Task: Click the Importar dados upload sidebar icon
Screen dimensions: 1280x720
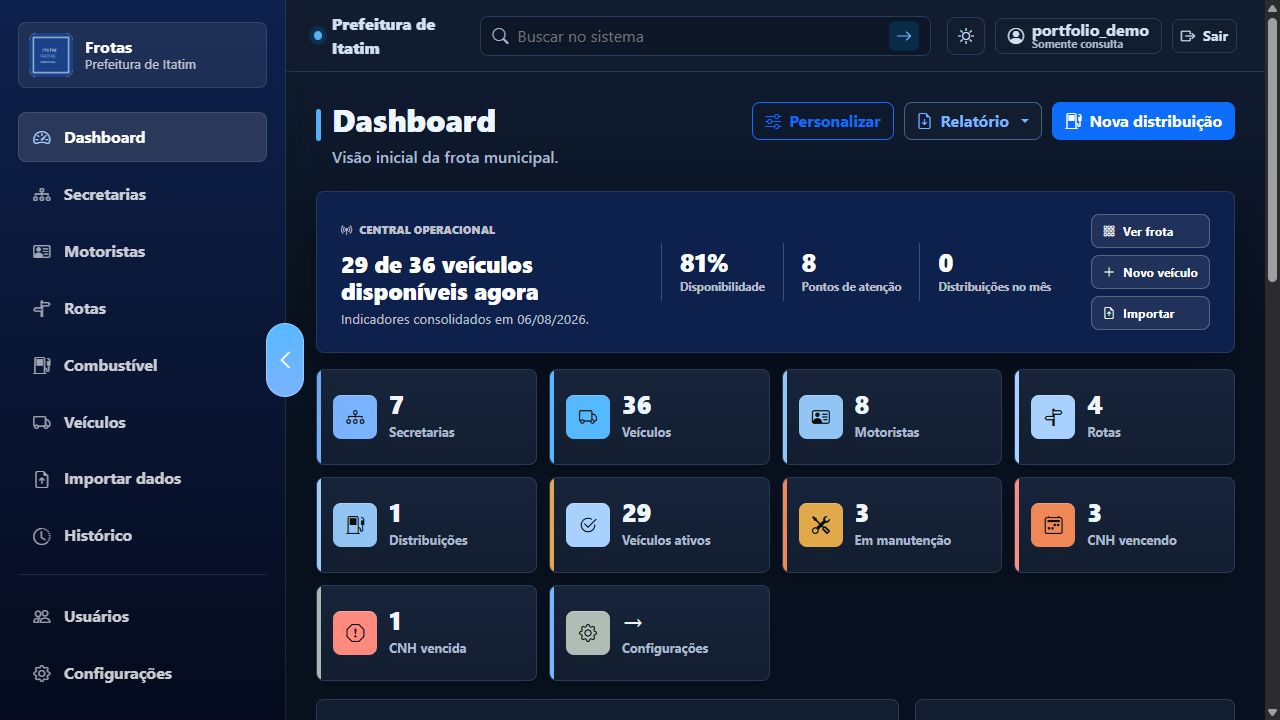Action: click(x=42, y=479)
